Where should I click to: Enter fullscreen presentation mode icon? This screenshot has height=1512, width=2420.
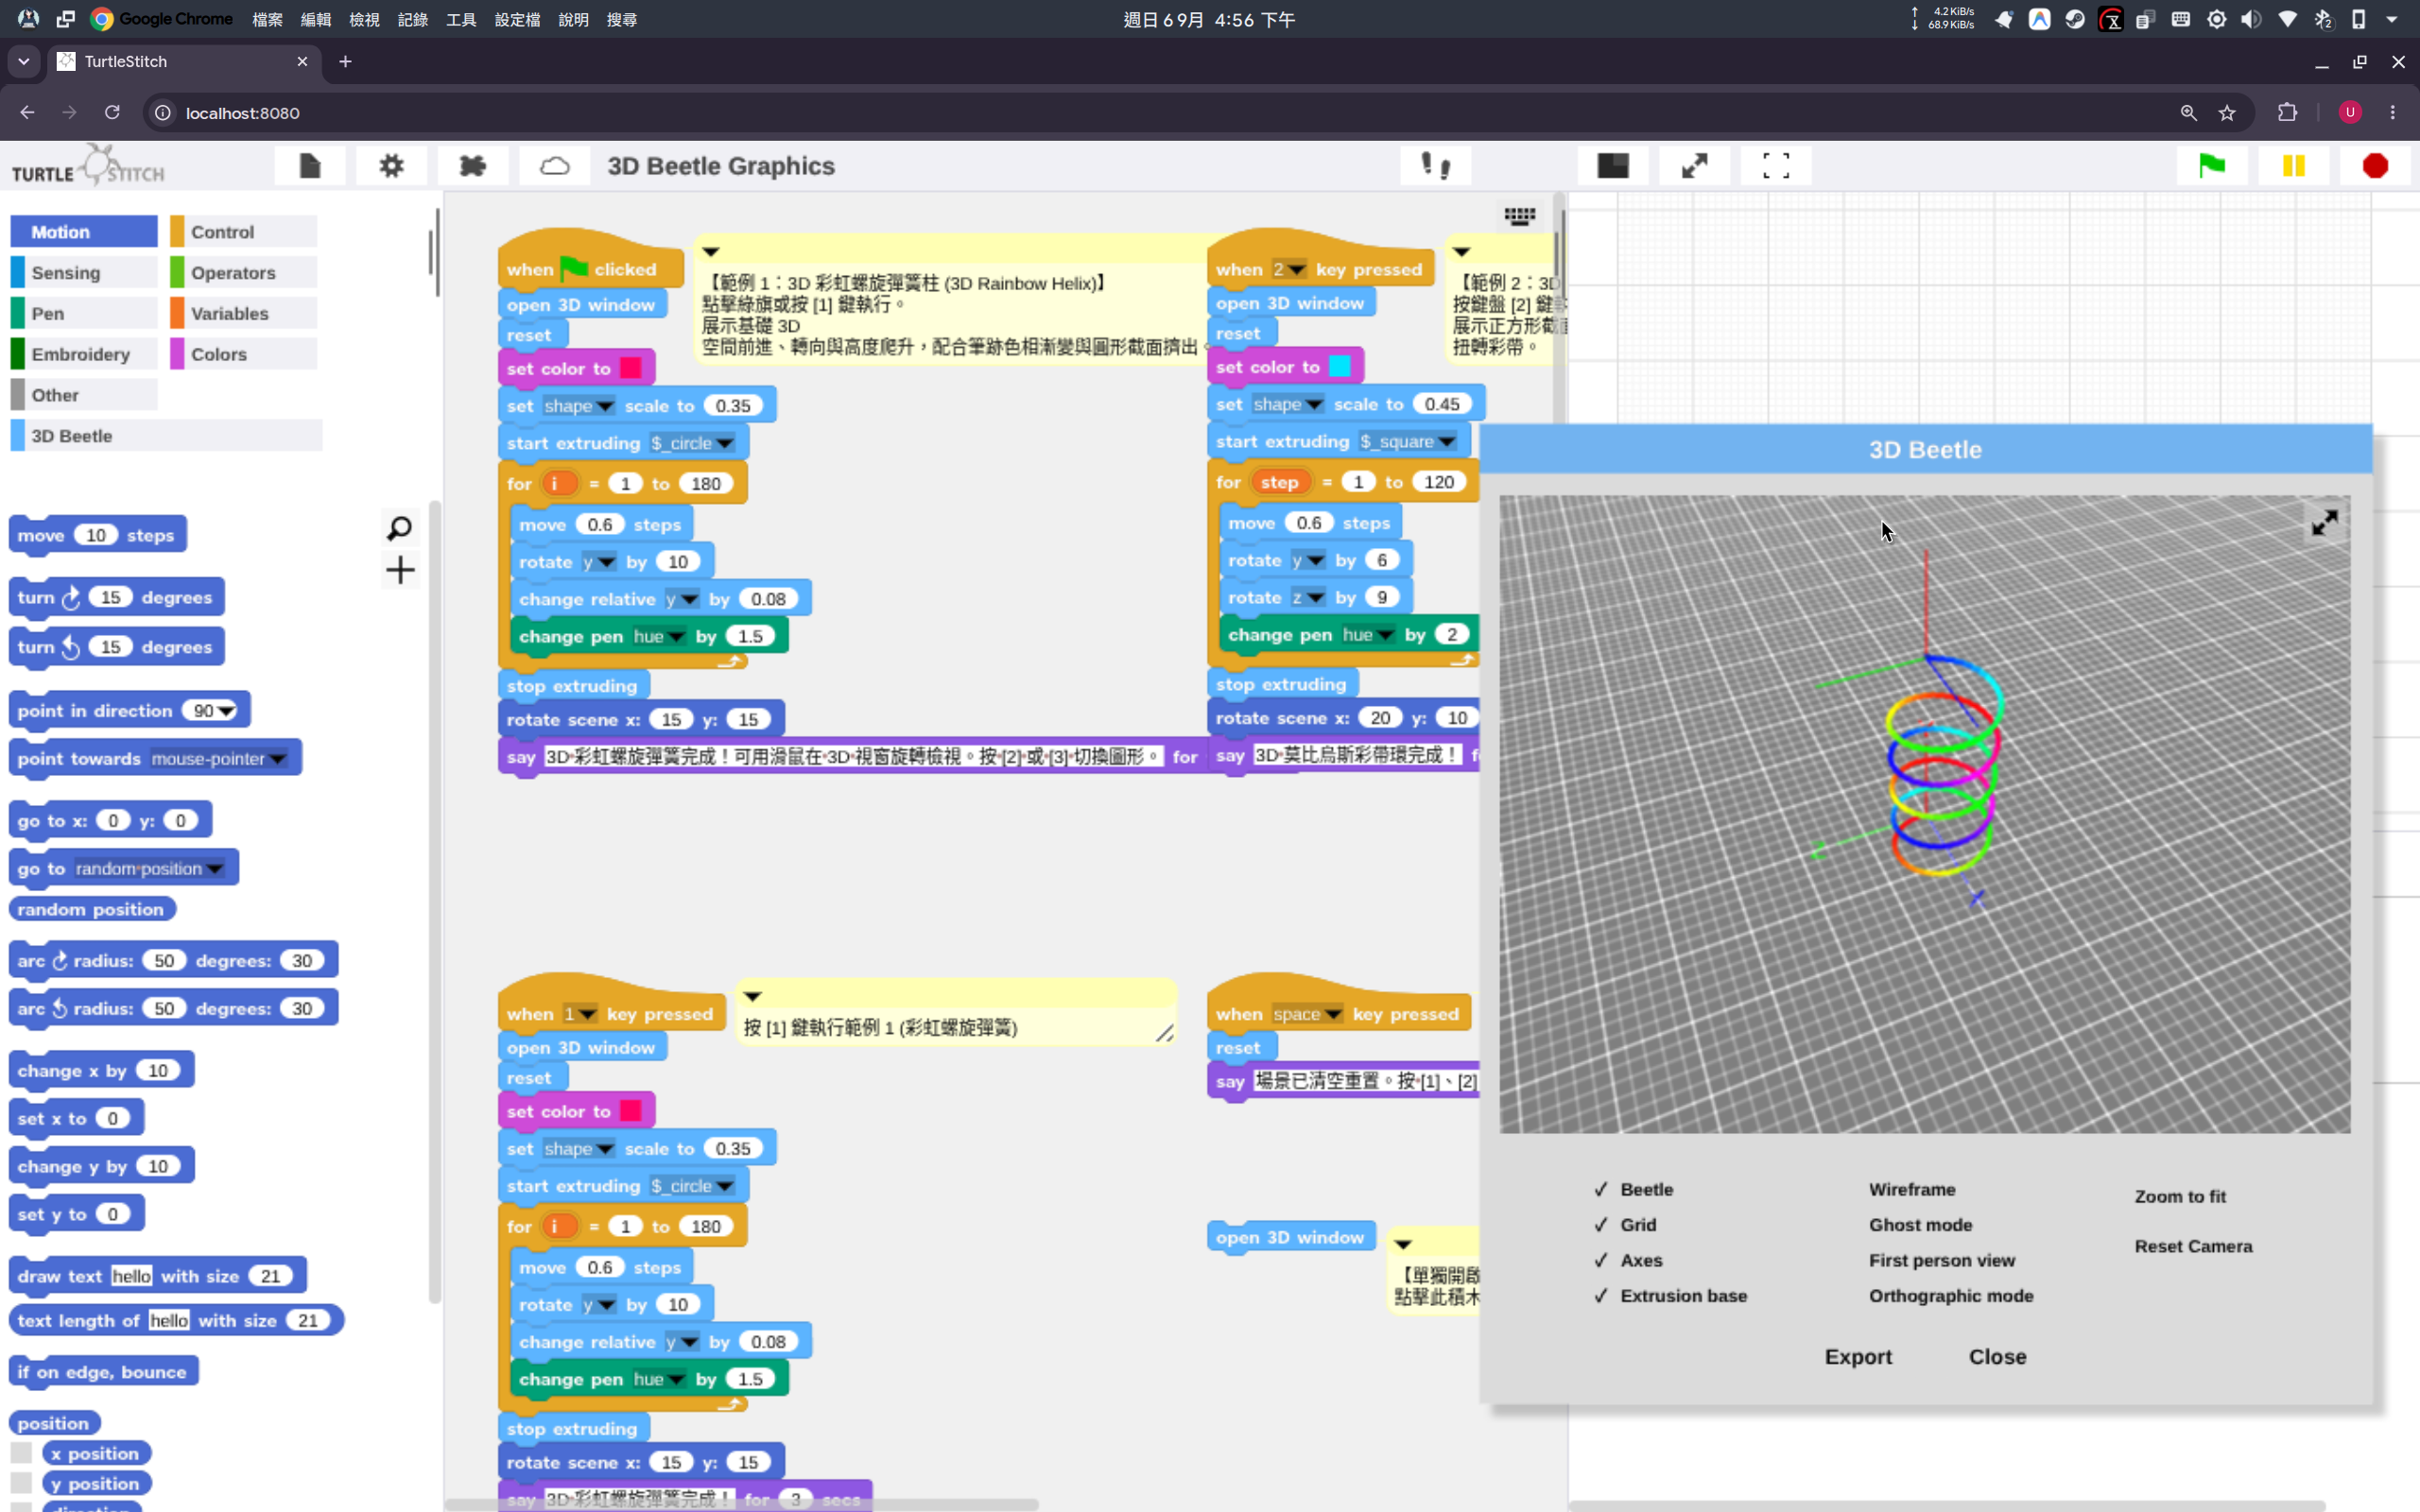(x=1776, y=166)
